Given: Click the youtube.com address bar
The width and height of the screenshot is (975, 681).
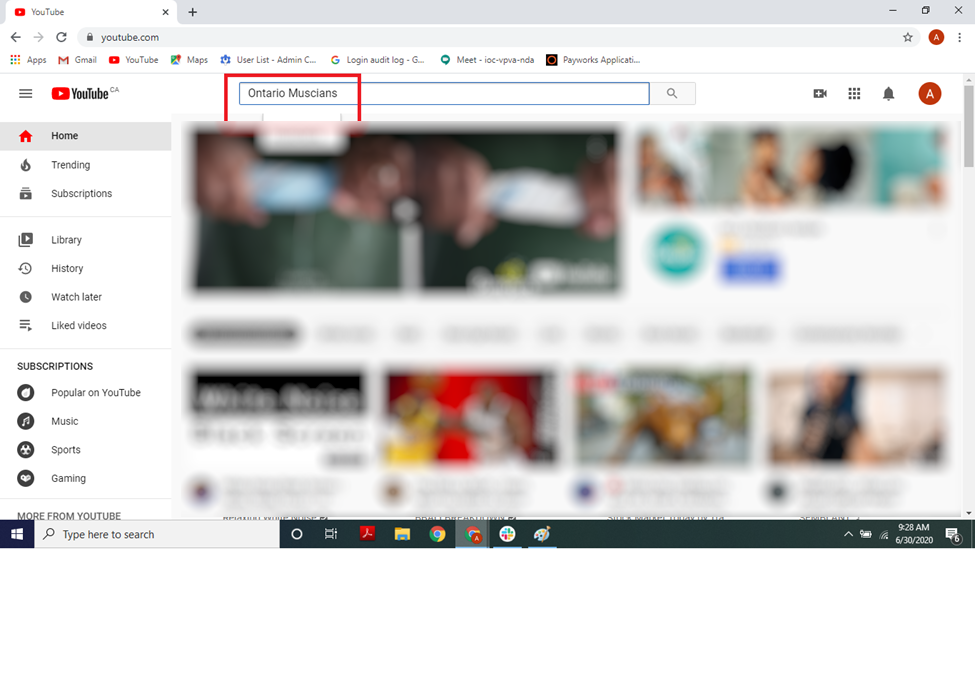Looking at the screenshot, I should 497,37.
